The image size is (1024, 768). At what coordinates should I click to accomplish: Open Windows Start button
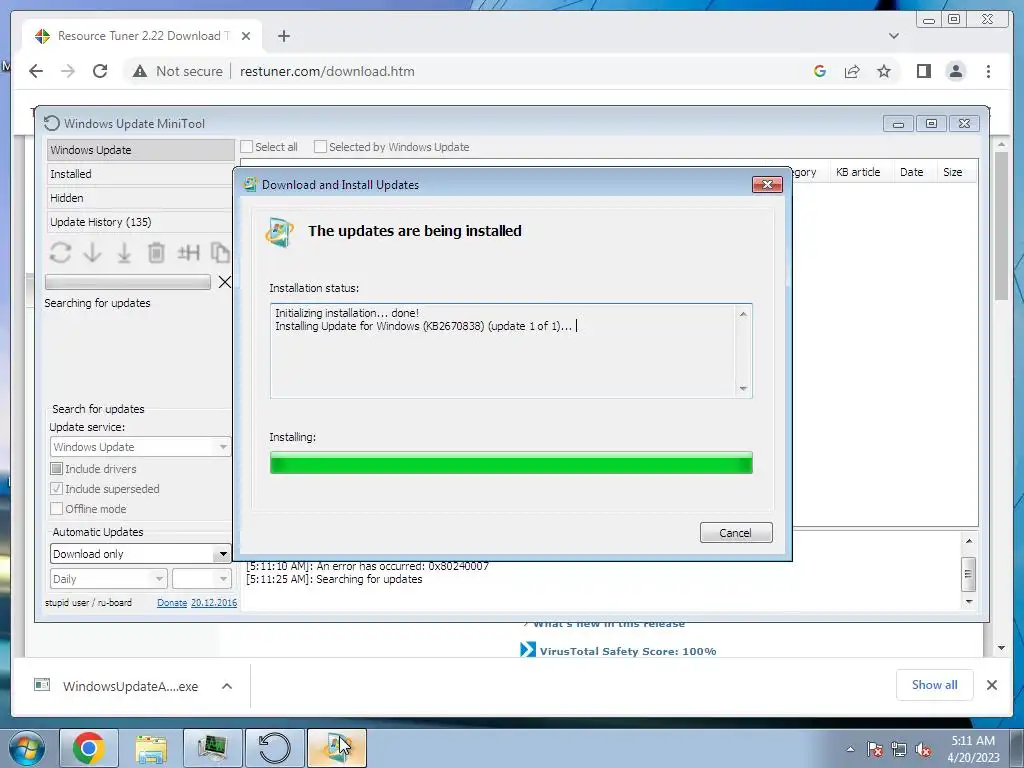27,748
